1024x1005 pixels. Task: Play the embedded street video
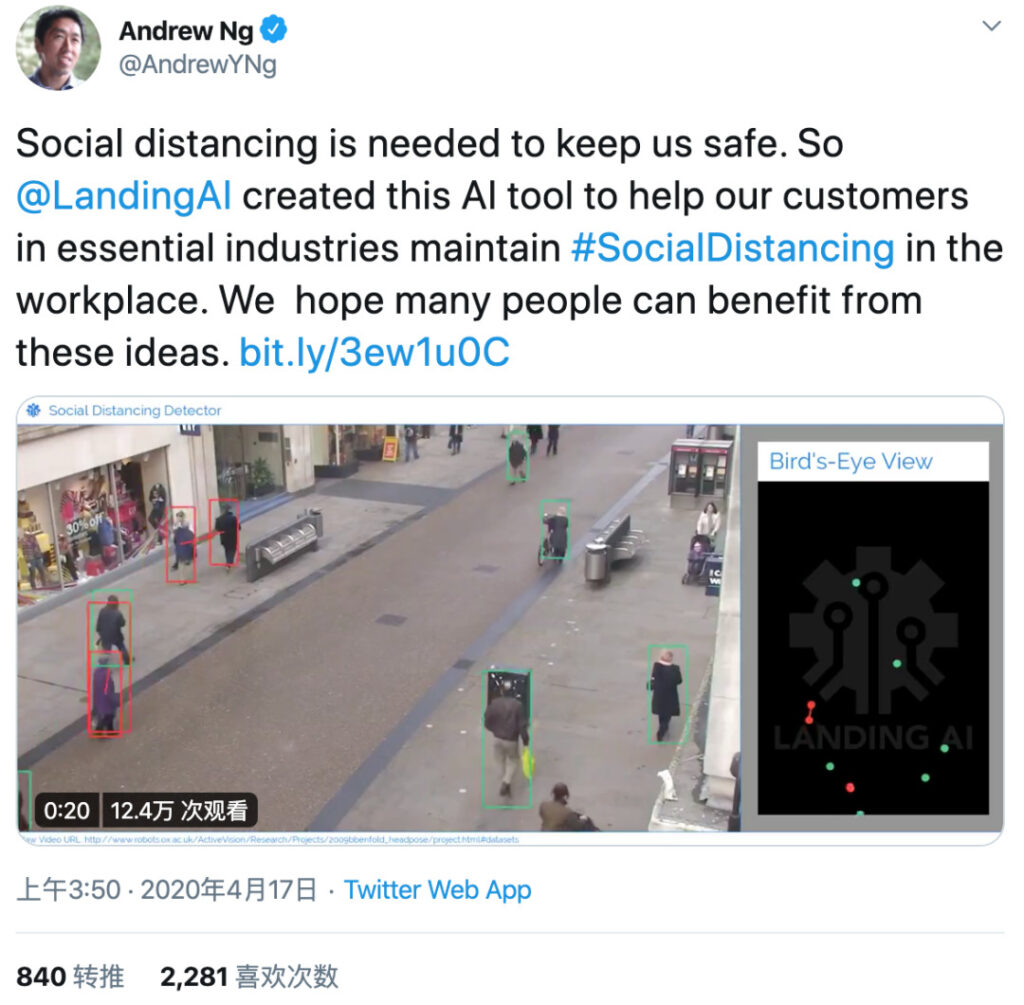coord(379,628)
